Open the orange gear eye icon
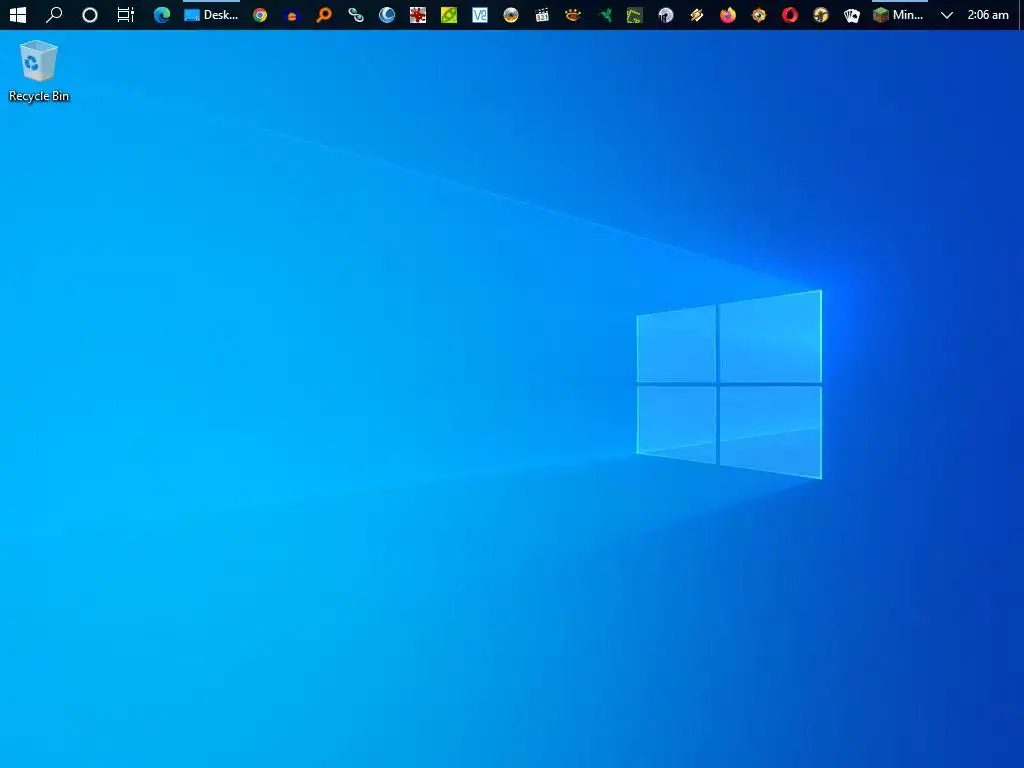The width and height of the screenshot is (1024, 768). (x=759, y=14)
